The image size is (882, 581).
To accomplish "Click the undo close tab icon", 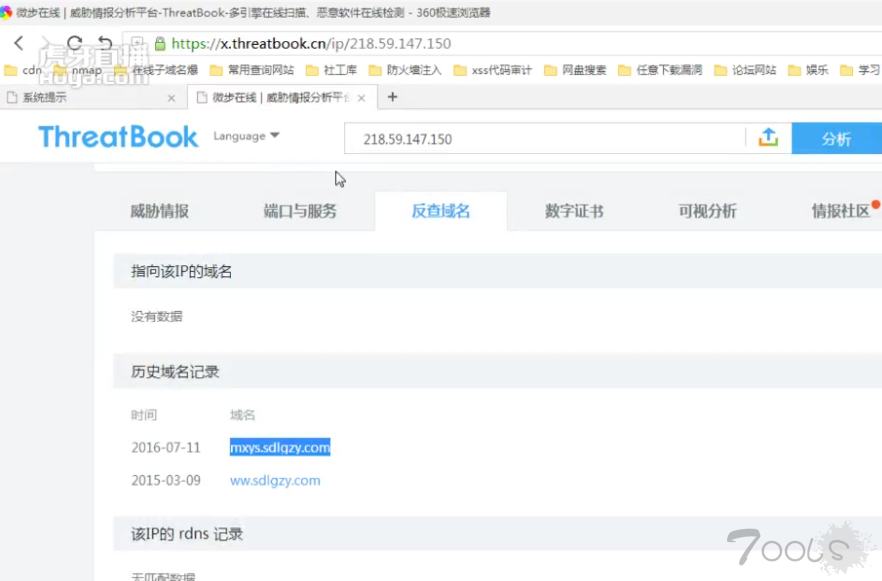I will coord(105,43).
